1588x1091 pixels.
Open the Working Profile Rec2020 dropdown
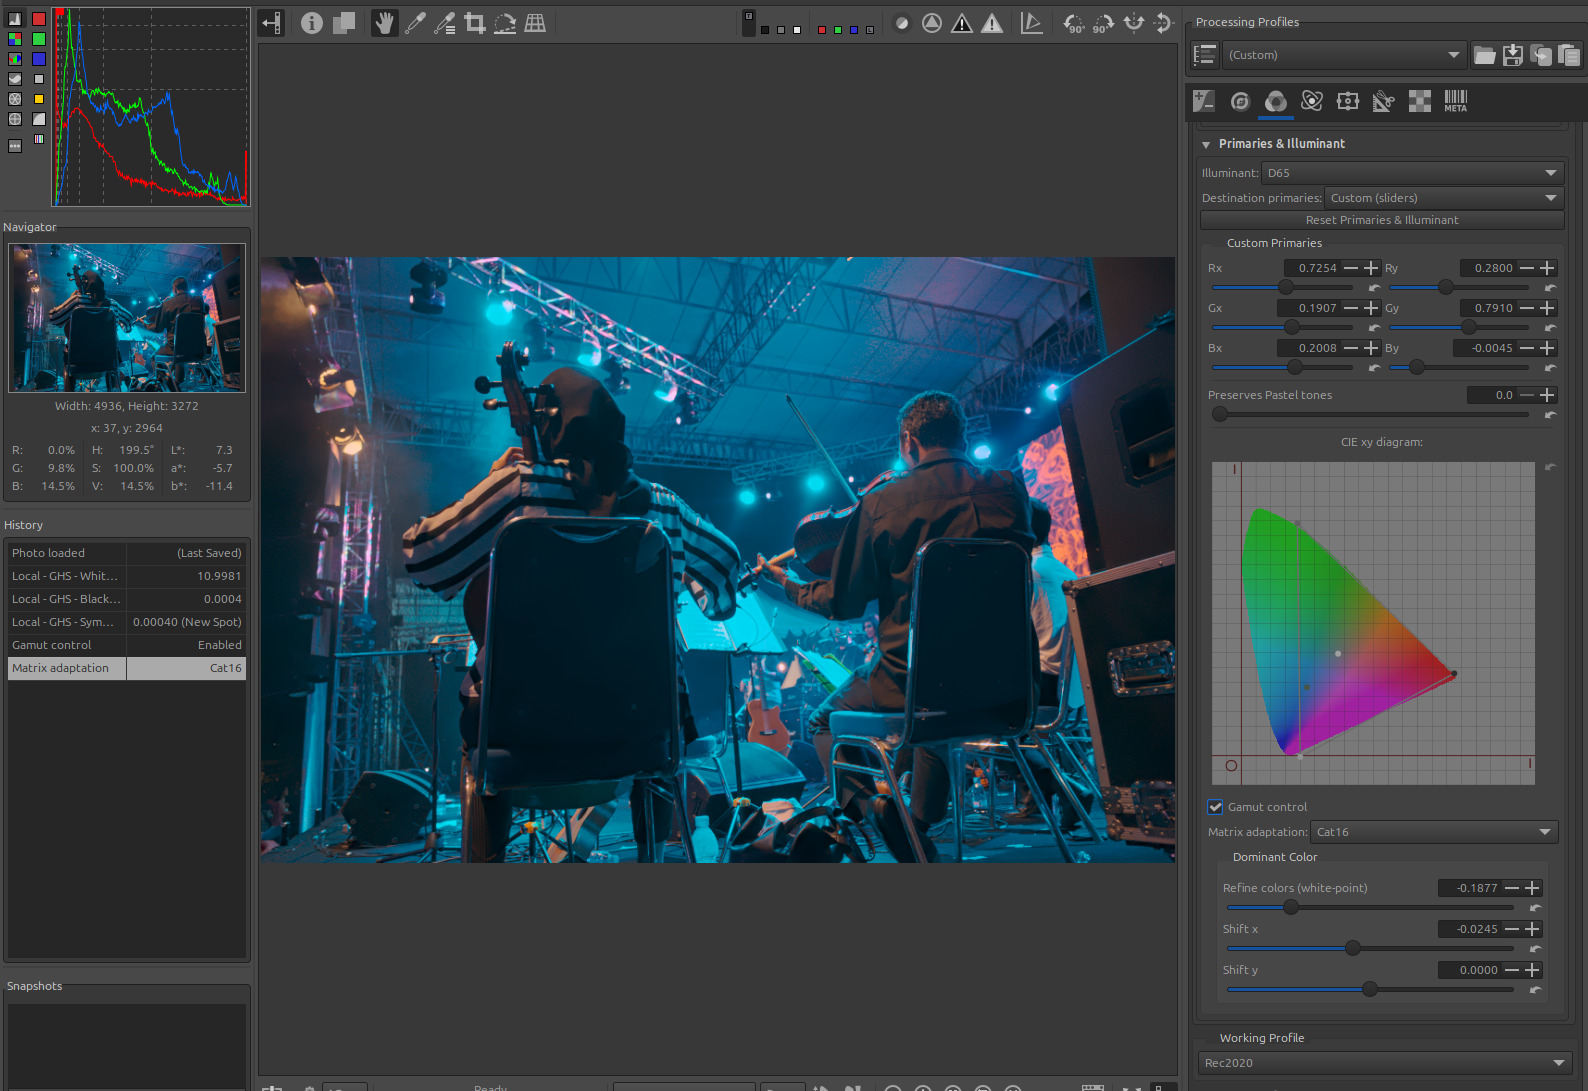[1384, 1063]
